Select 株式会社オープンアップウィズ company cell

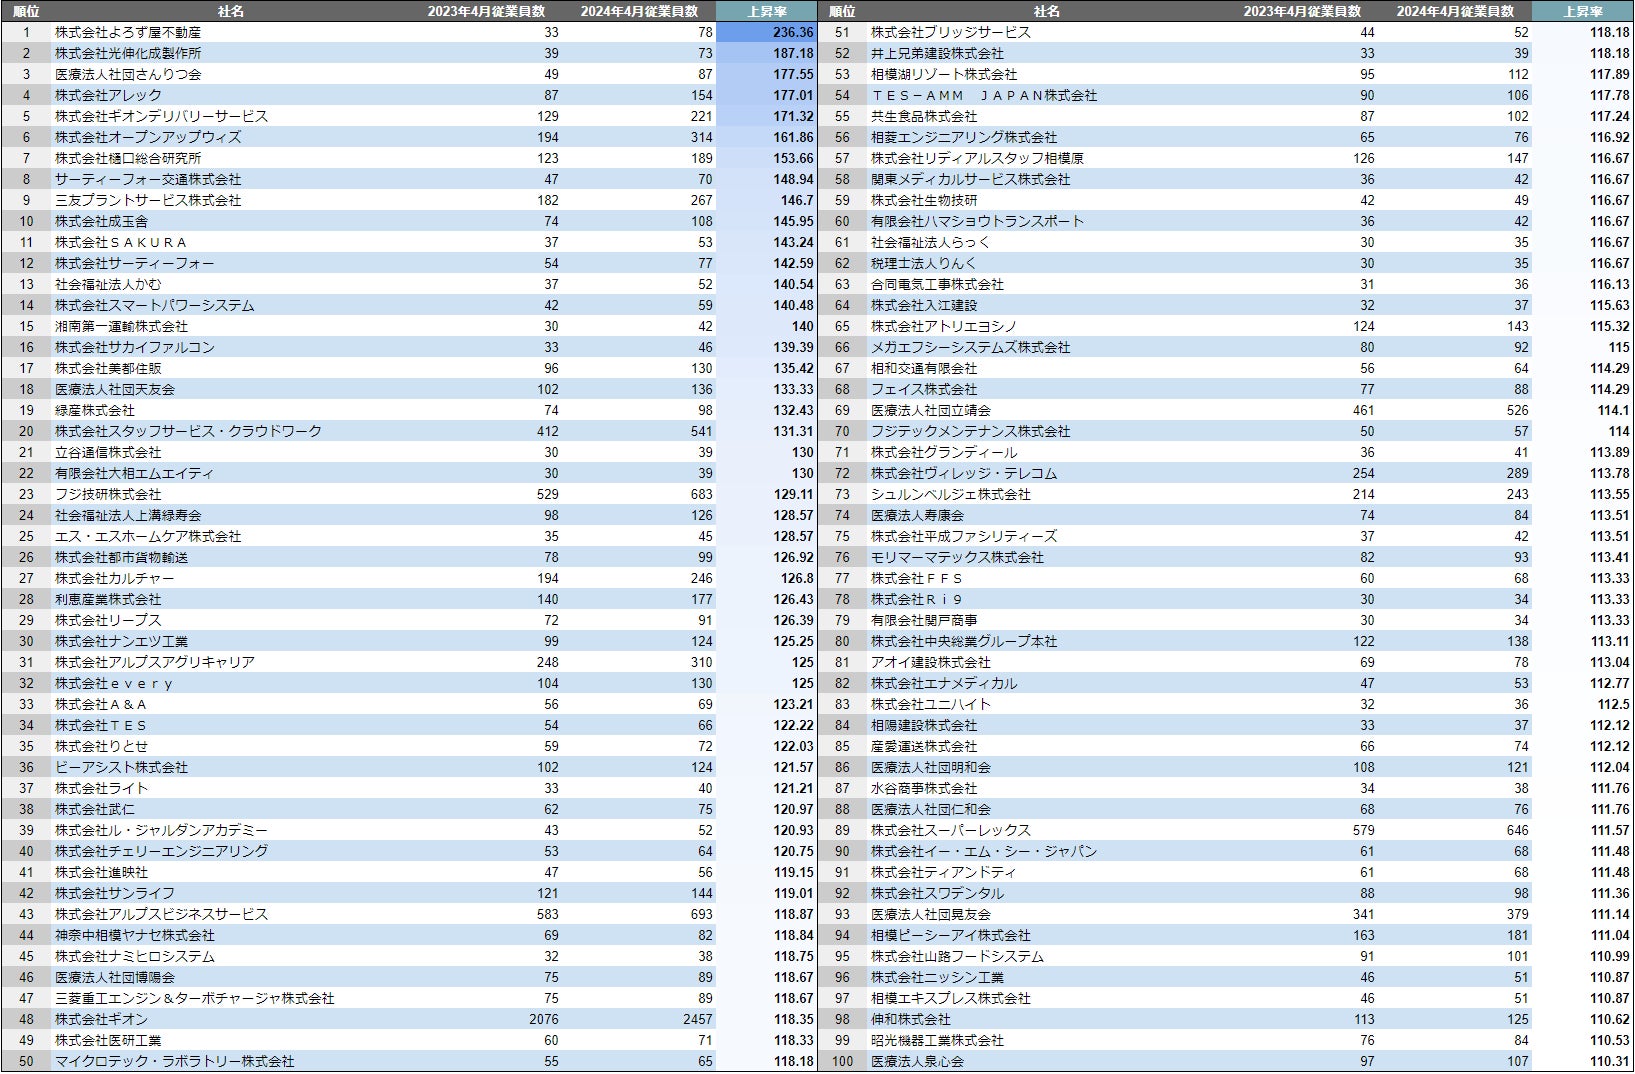point(148,137)
